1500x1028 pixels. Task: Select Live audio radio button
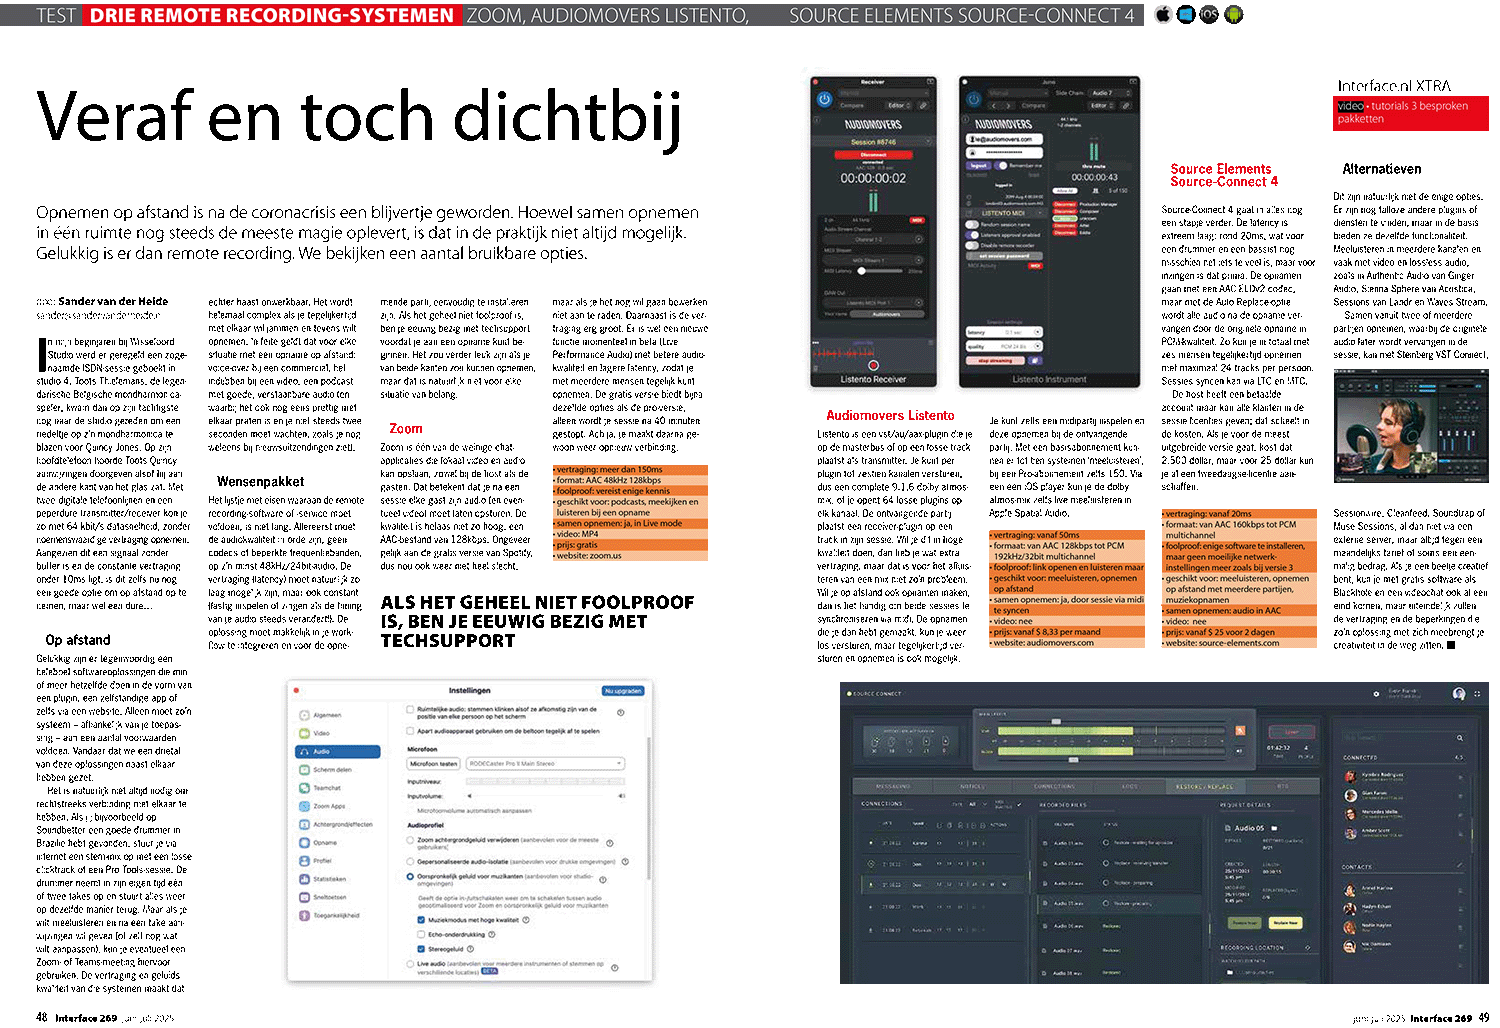tap(410, 964)
